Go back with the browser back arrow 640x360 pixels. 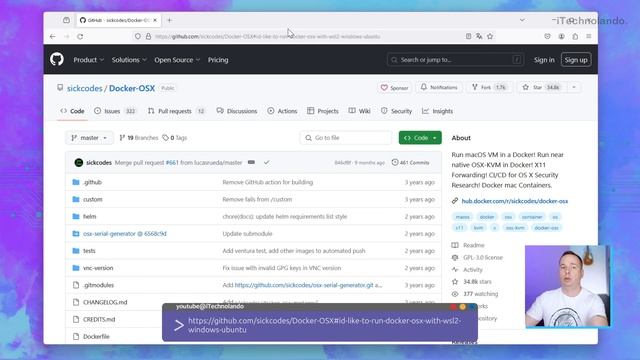(x=53, y=36)
